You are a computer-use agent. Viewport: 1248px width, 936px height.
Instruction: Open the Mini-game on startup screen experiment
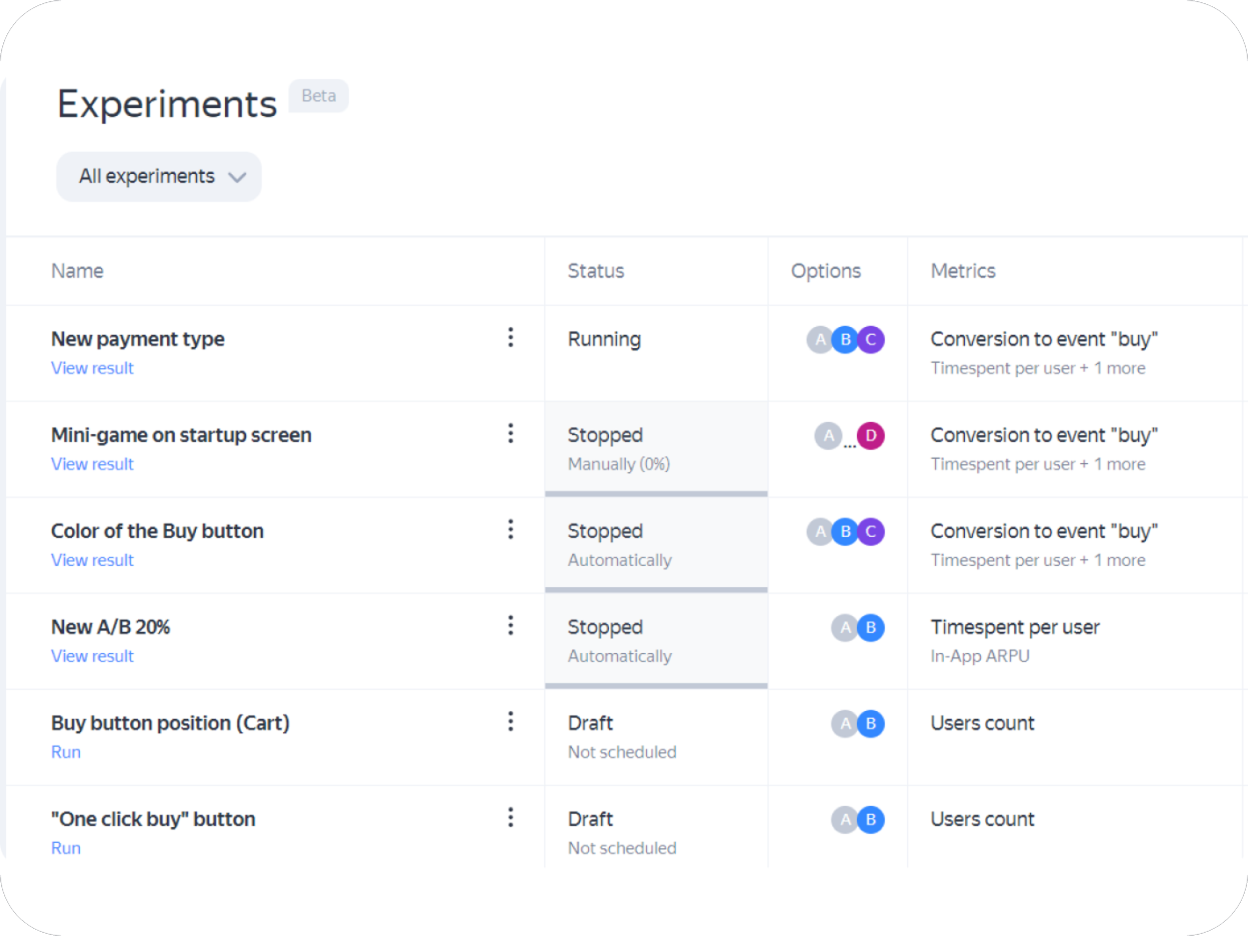[x=181, y=435]
